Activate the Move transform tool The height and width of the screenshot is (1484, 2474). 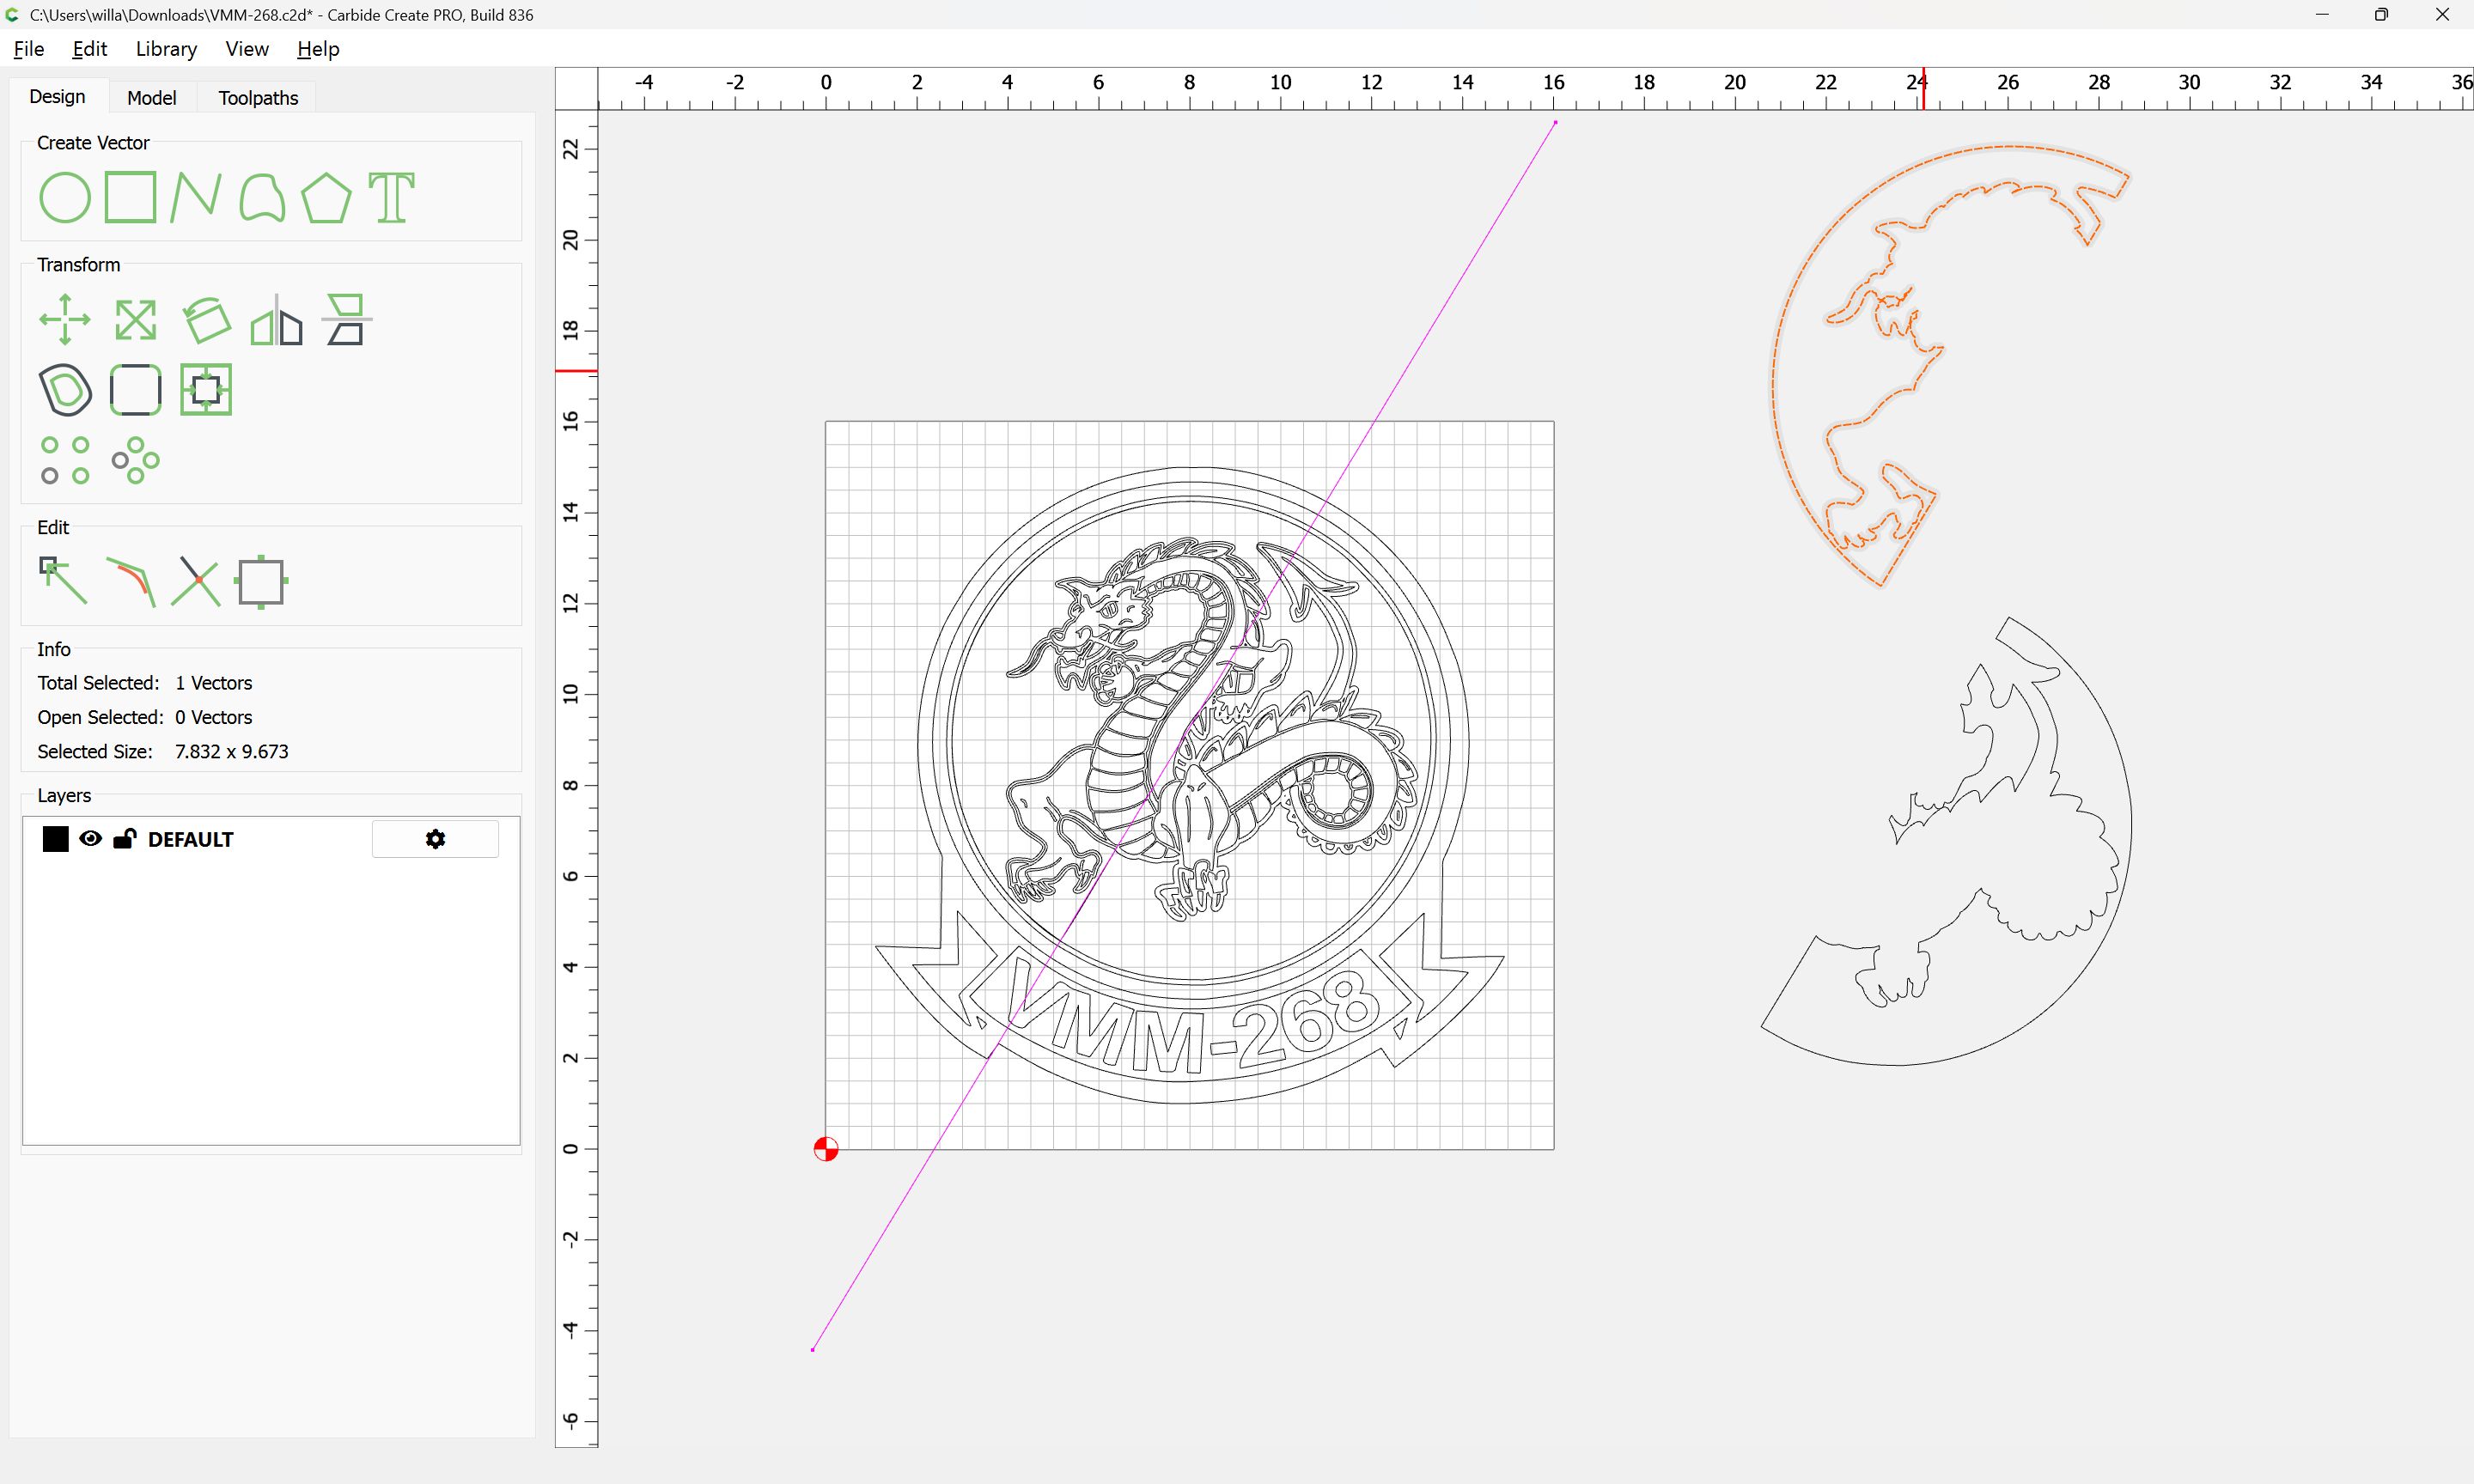[65, 320]
